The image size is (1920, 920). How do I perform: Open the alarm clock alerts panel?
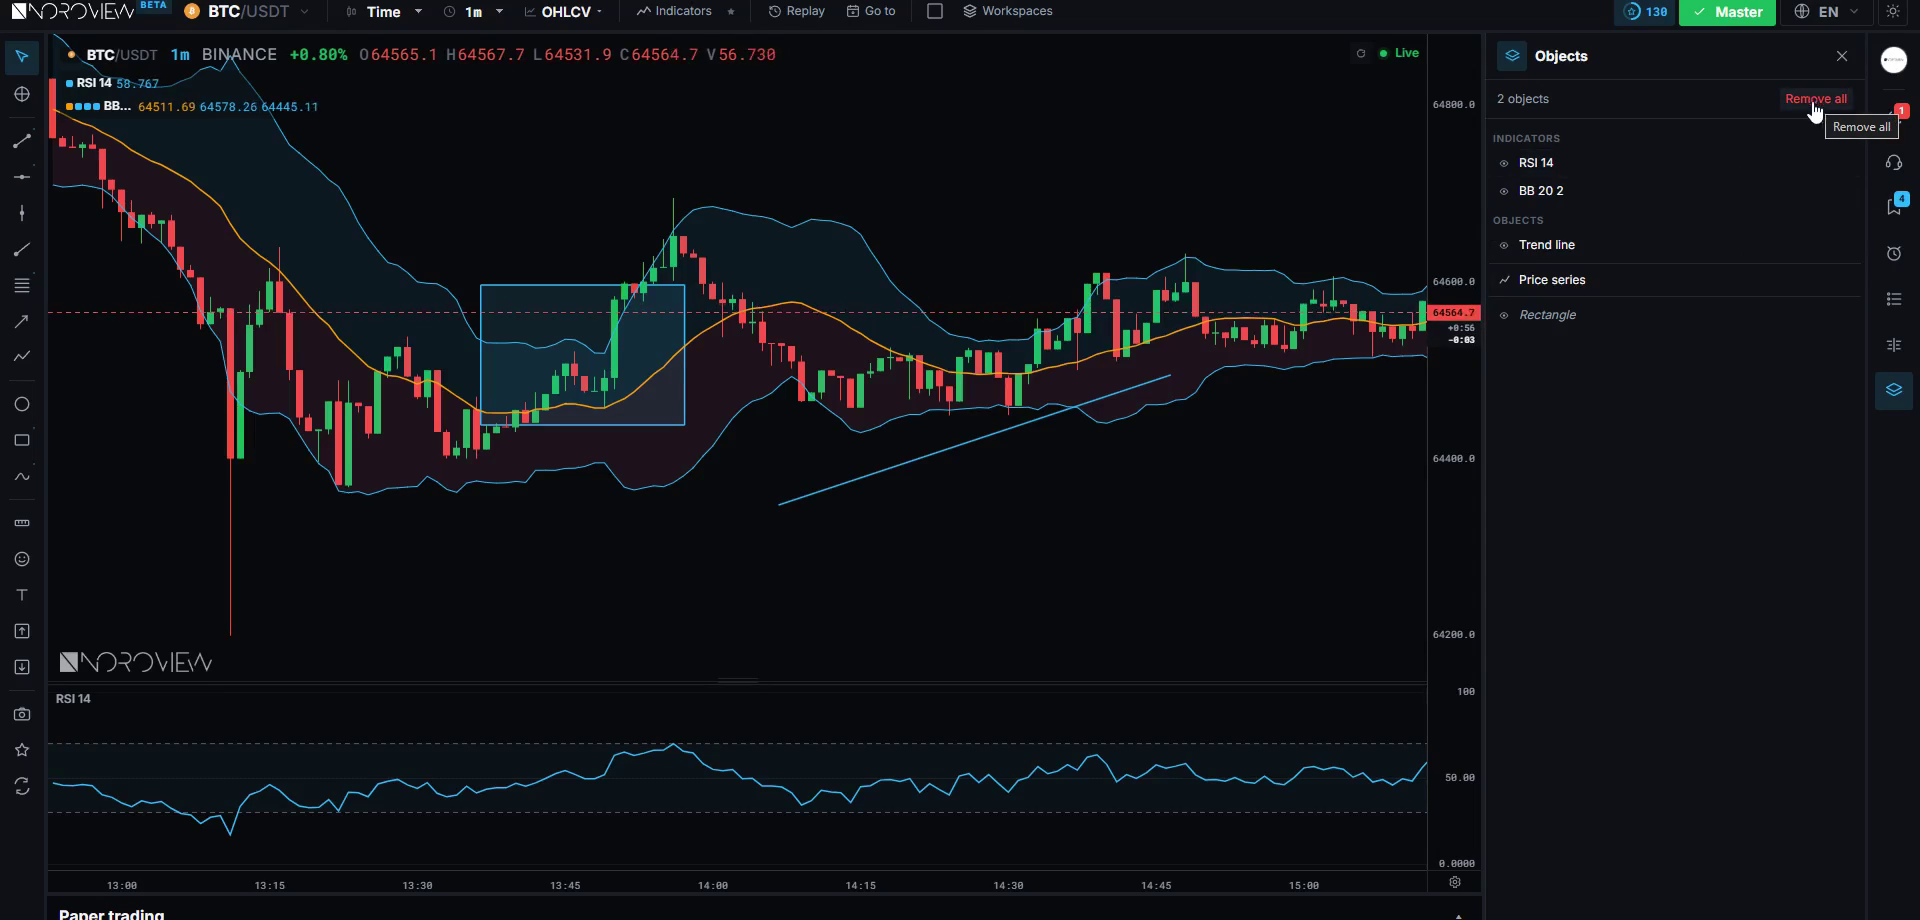1894,254
